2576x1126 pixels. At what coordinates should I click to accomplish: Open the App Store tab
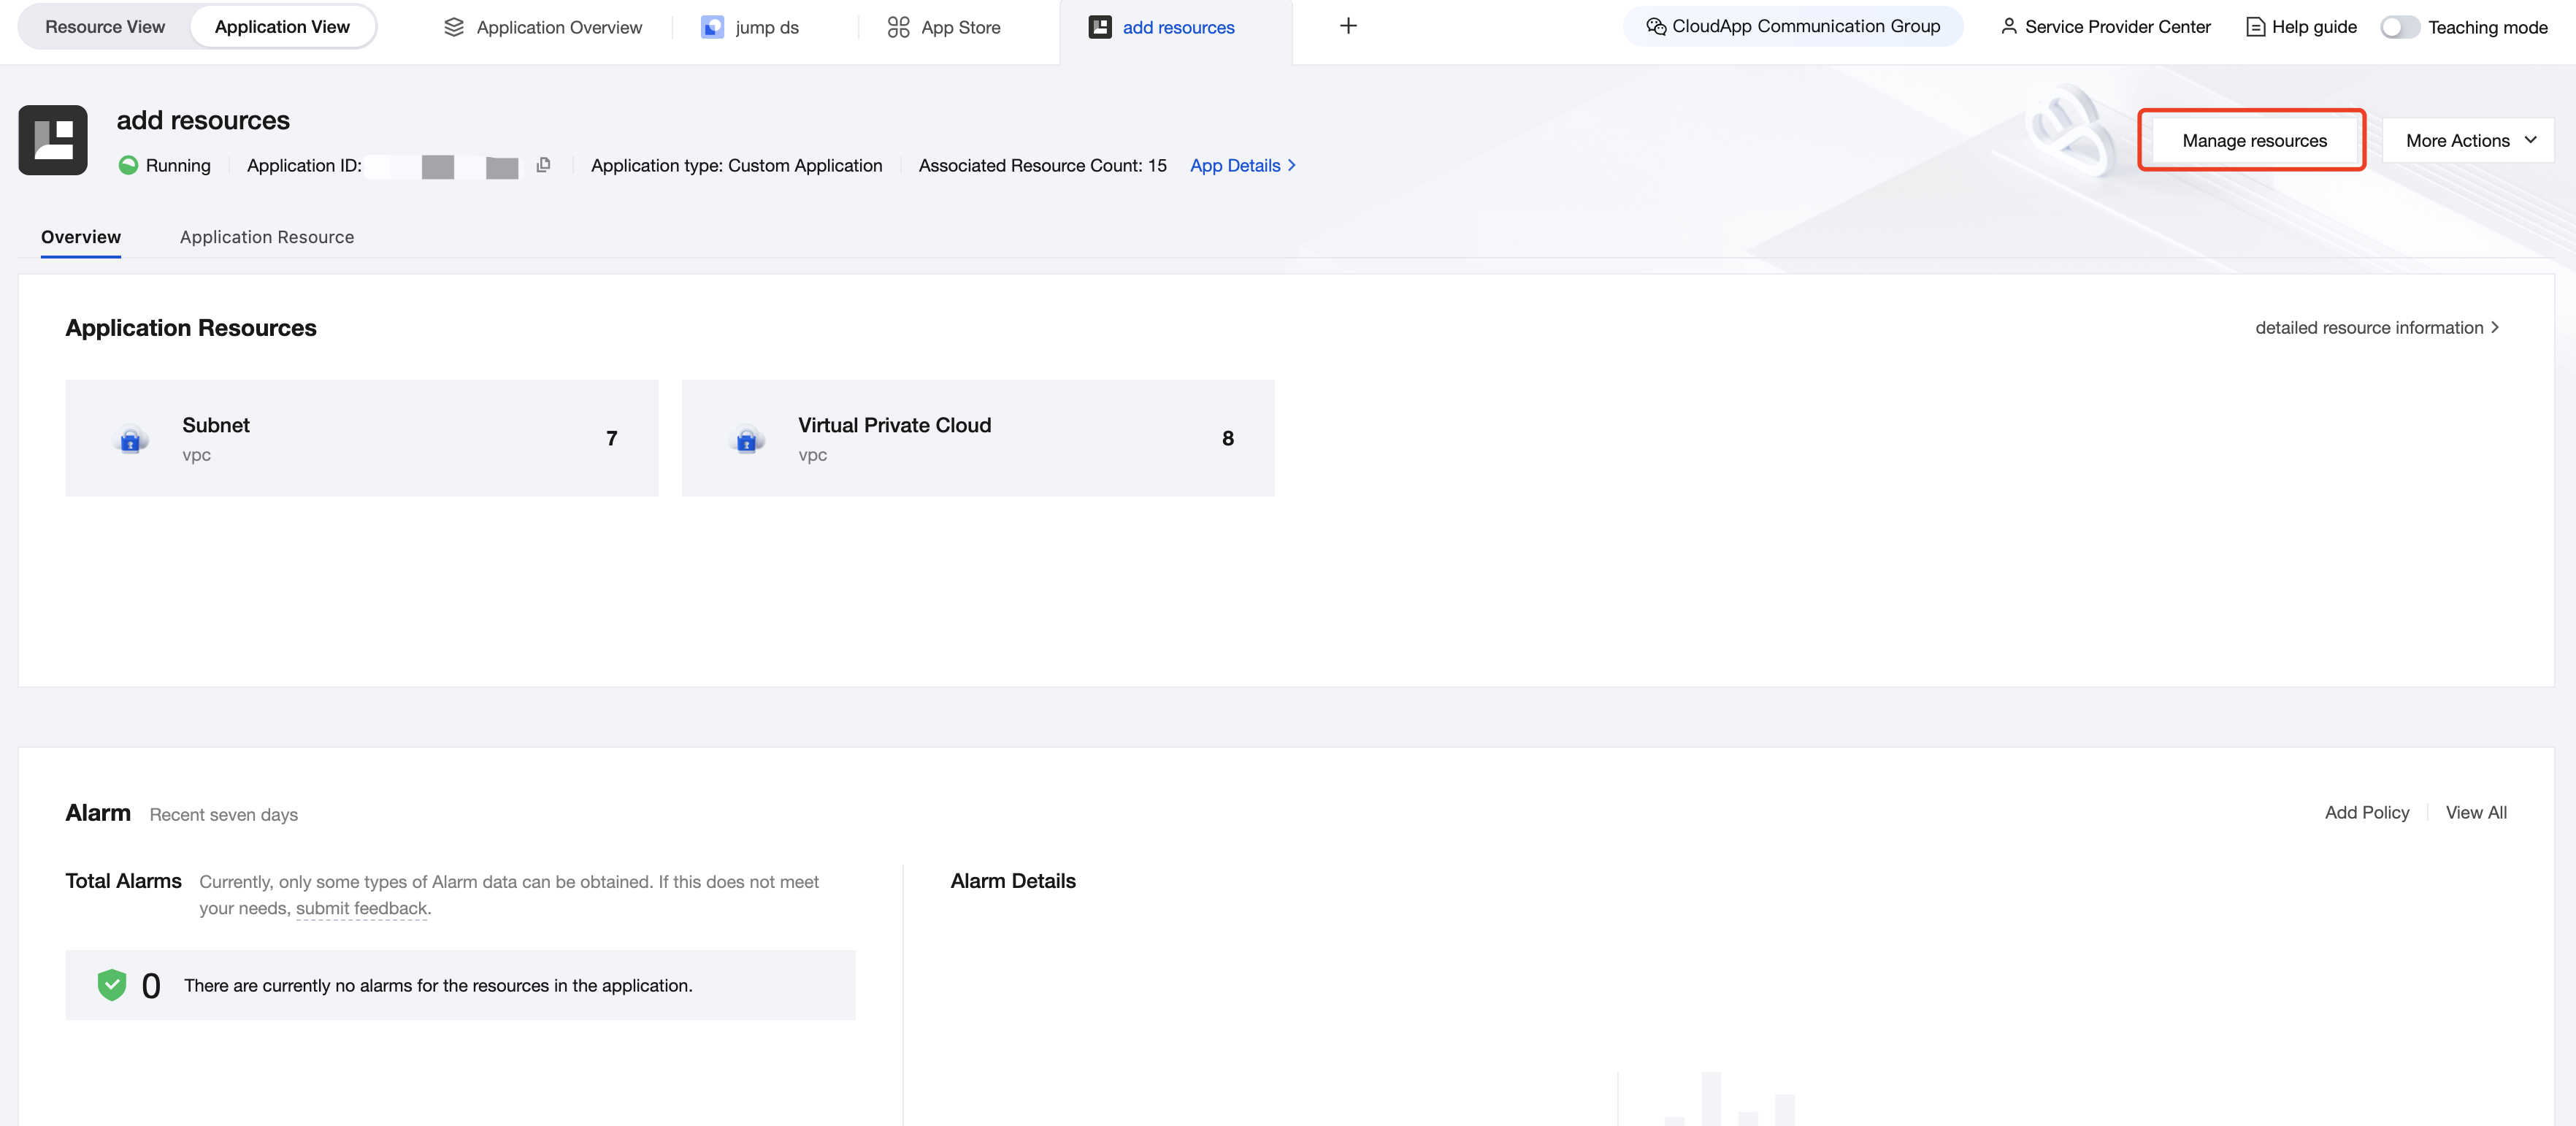pyautogui.click(x=944, y=27)
